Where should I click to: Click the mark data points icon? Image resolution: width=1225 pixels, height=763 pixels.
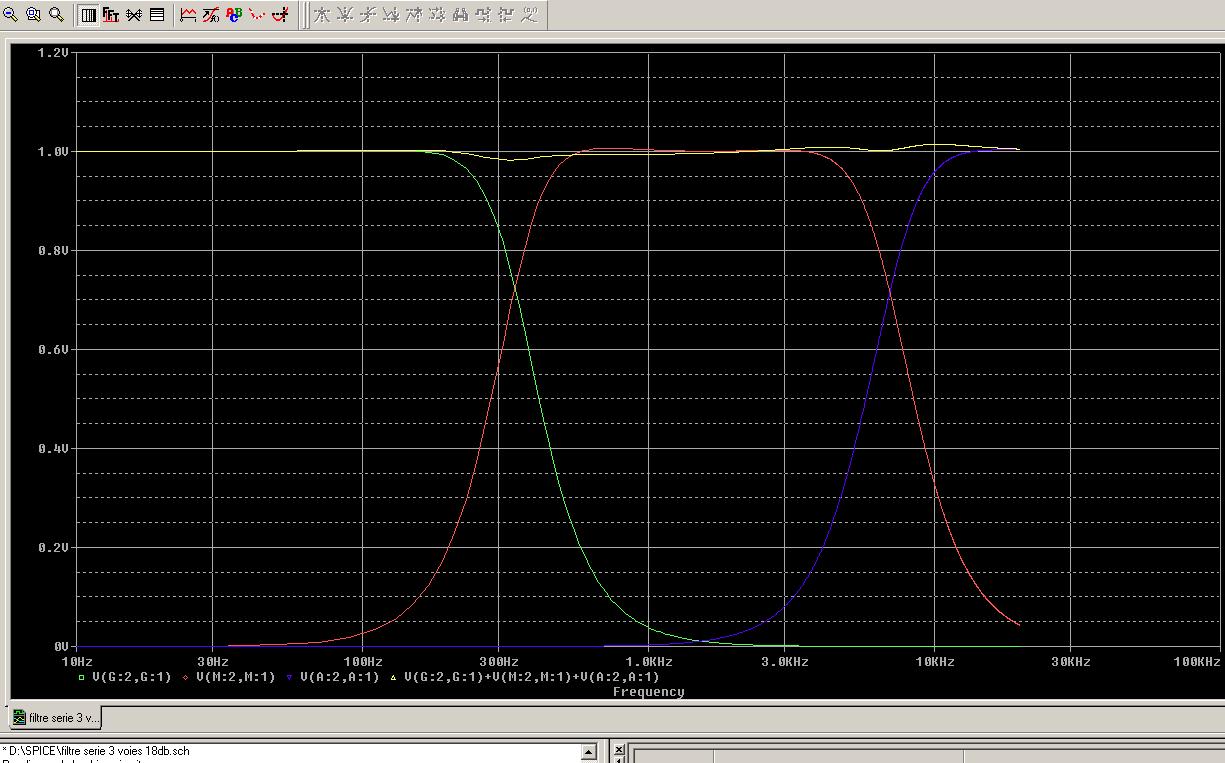click(257, 15)
